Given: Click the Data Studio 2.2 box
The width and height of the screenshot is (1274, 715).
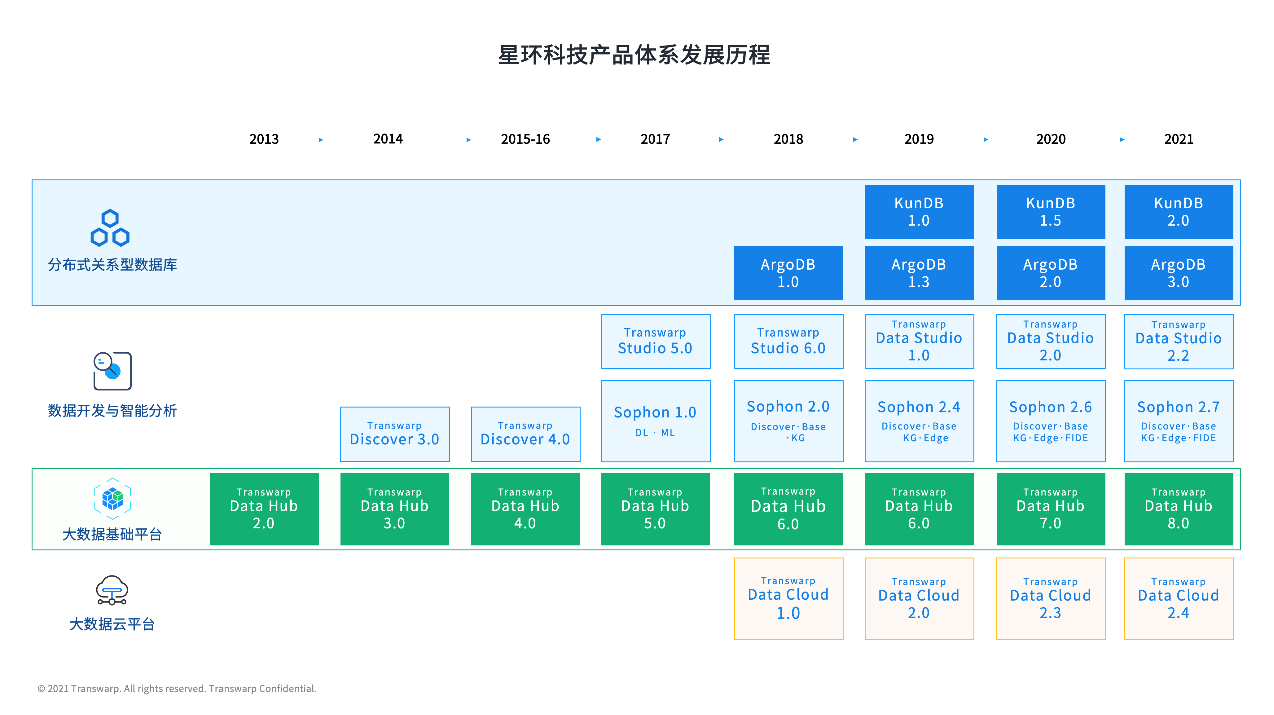Looking at the screenshot, I should (x=1179, y=341).
